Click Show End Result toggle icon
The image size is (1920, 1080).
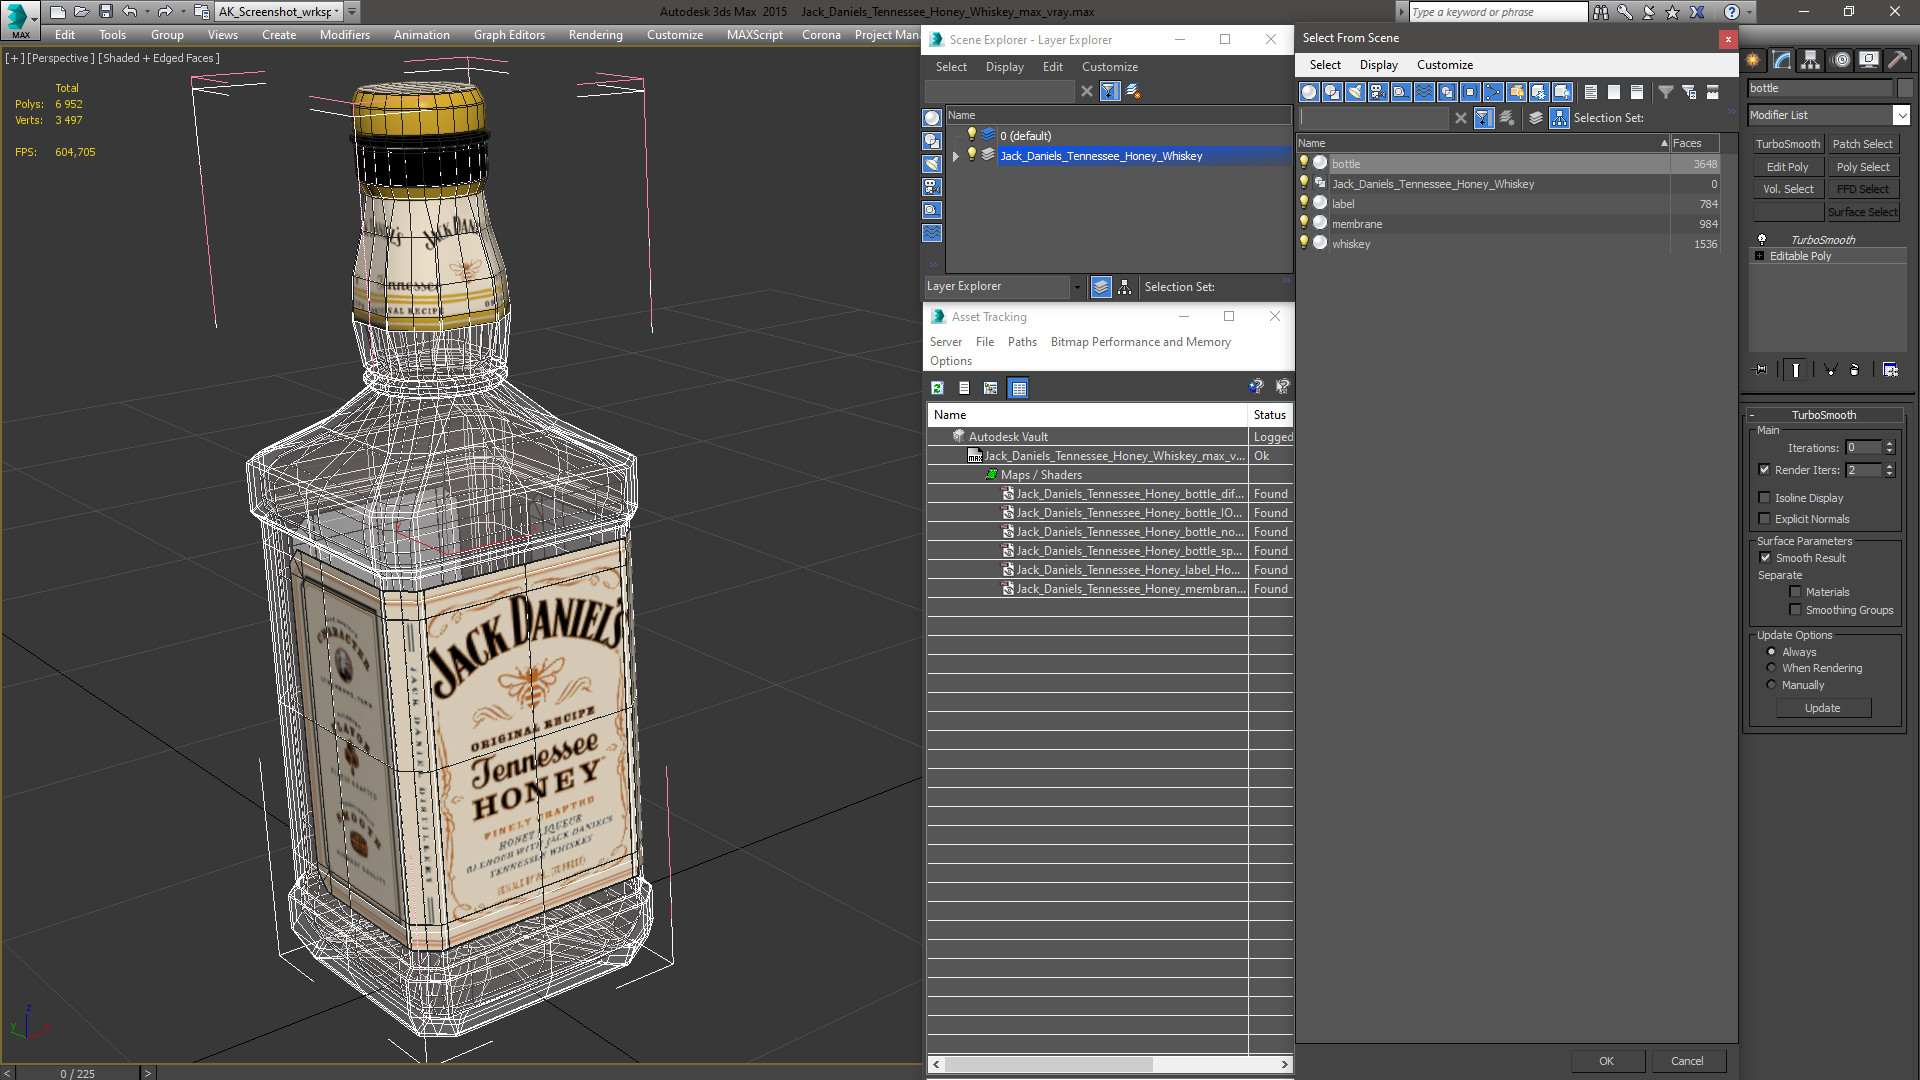coord(1796,370)
